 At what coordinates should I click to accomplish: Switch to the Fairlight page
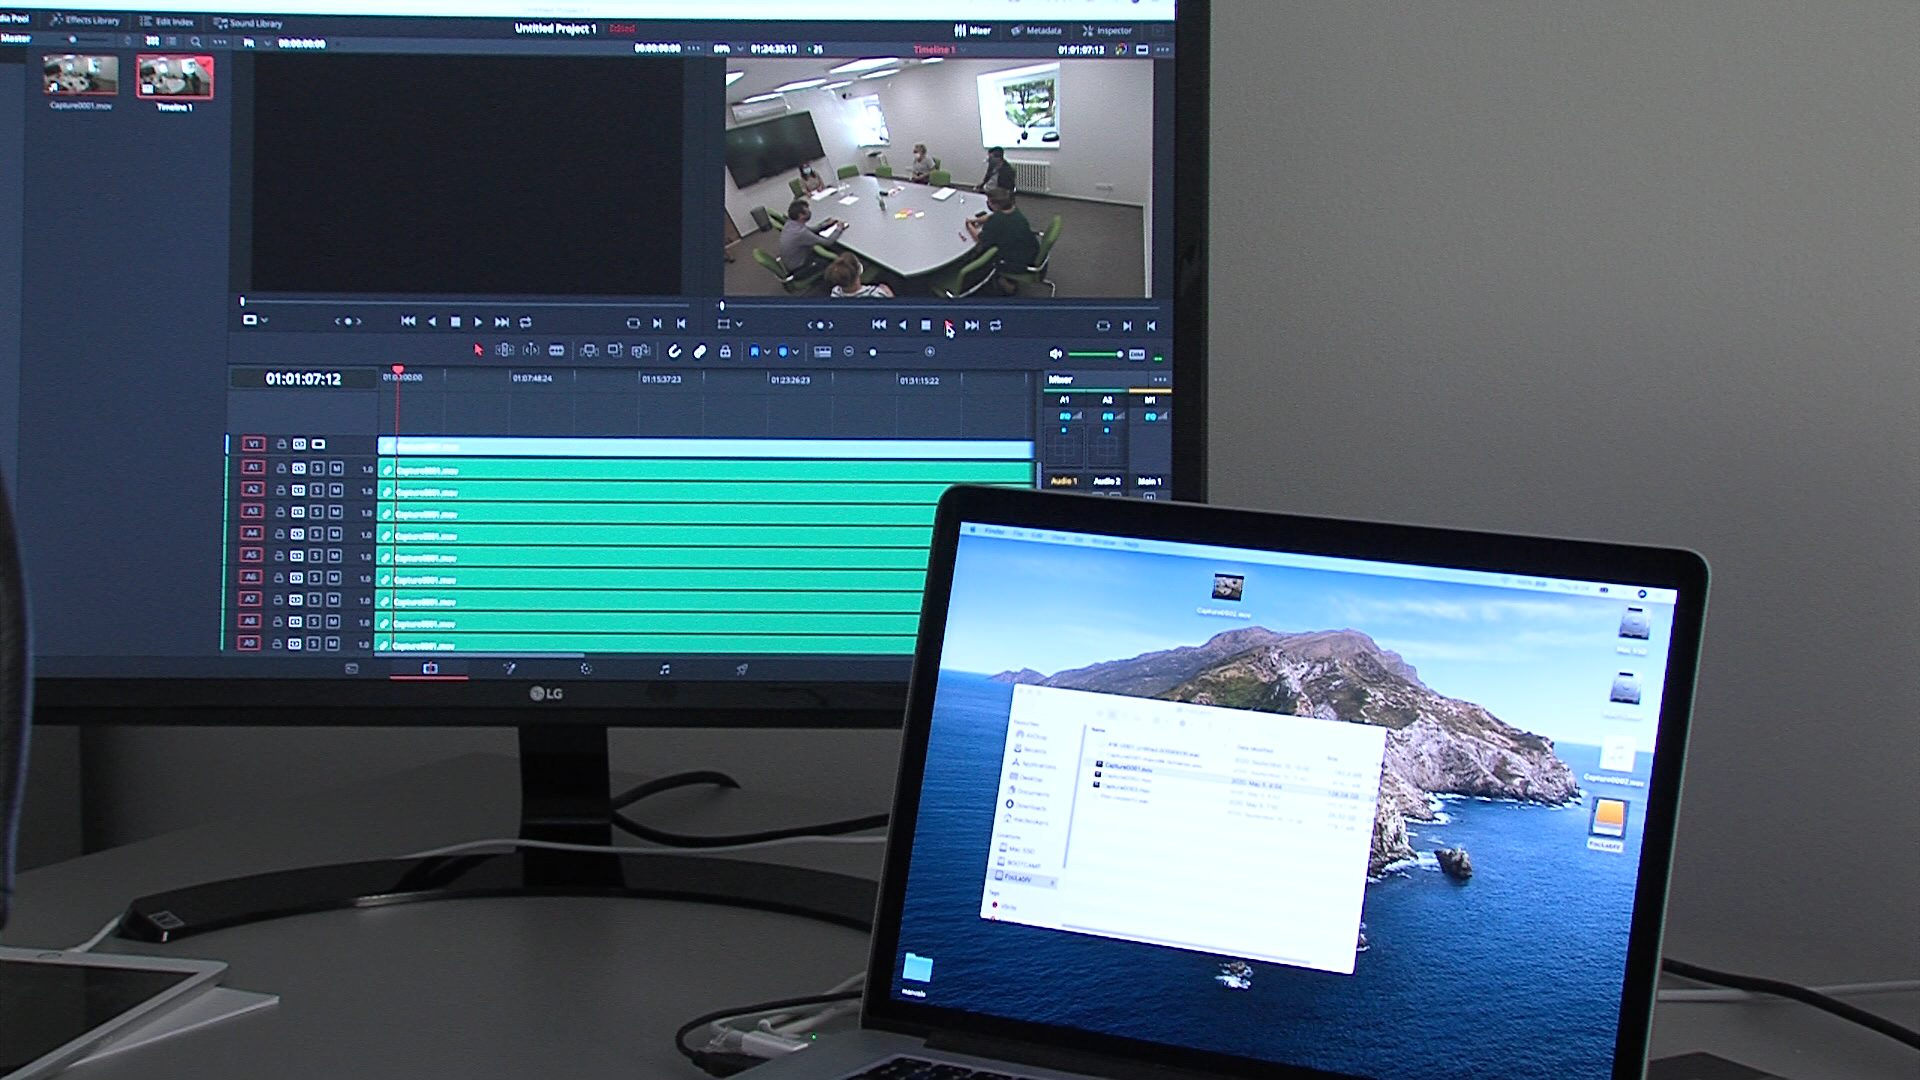point(664,669)
